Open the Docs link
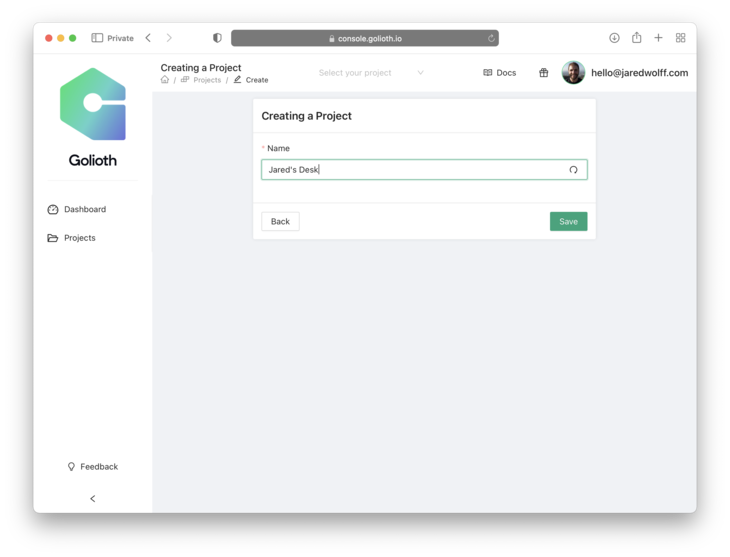 pyautogui.click(x=500, y=73)
